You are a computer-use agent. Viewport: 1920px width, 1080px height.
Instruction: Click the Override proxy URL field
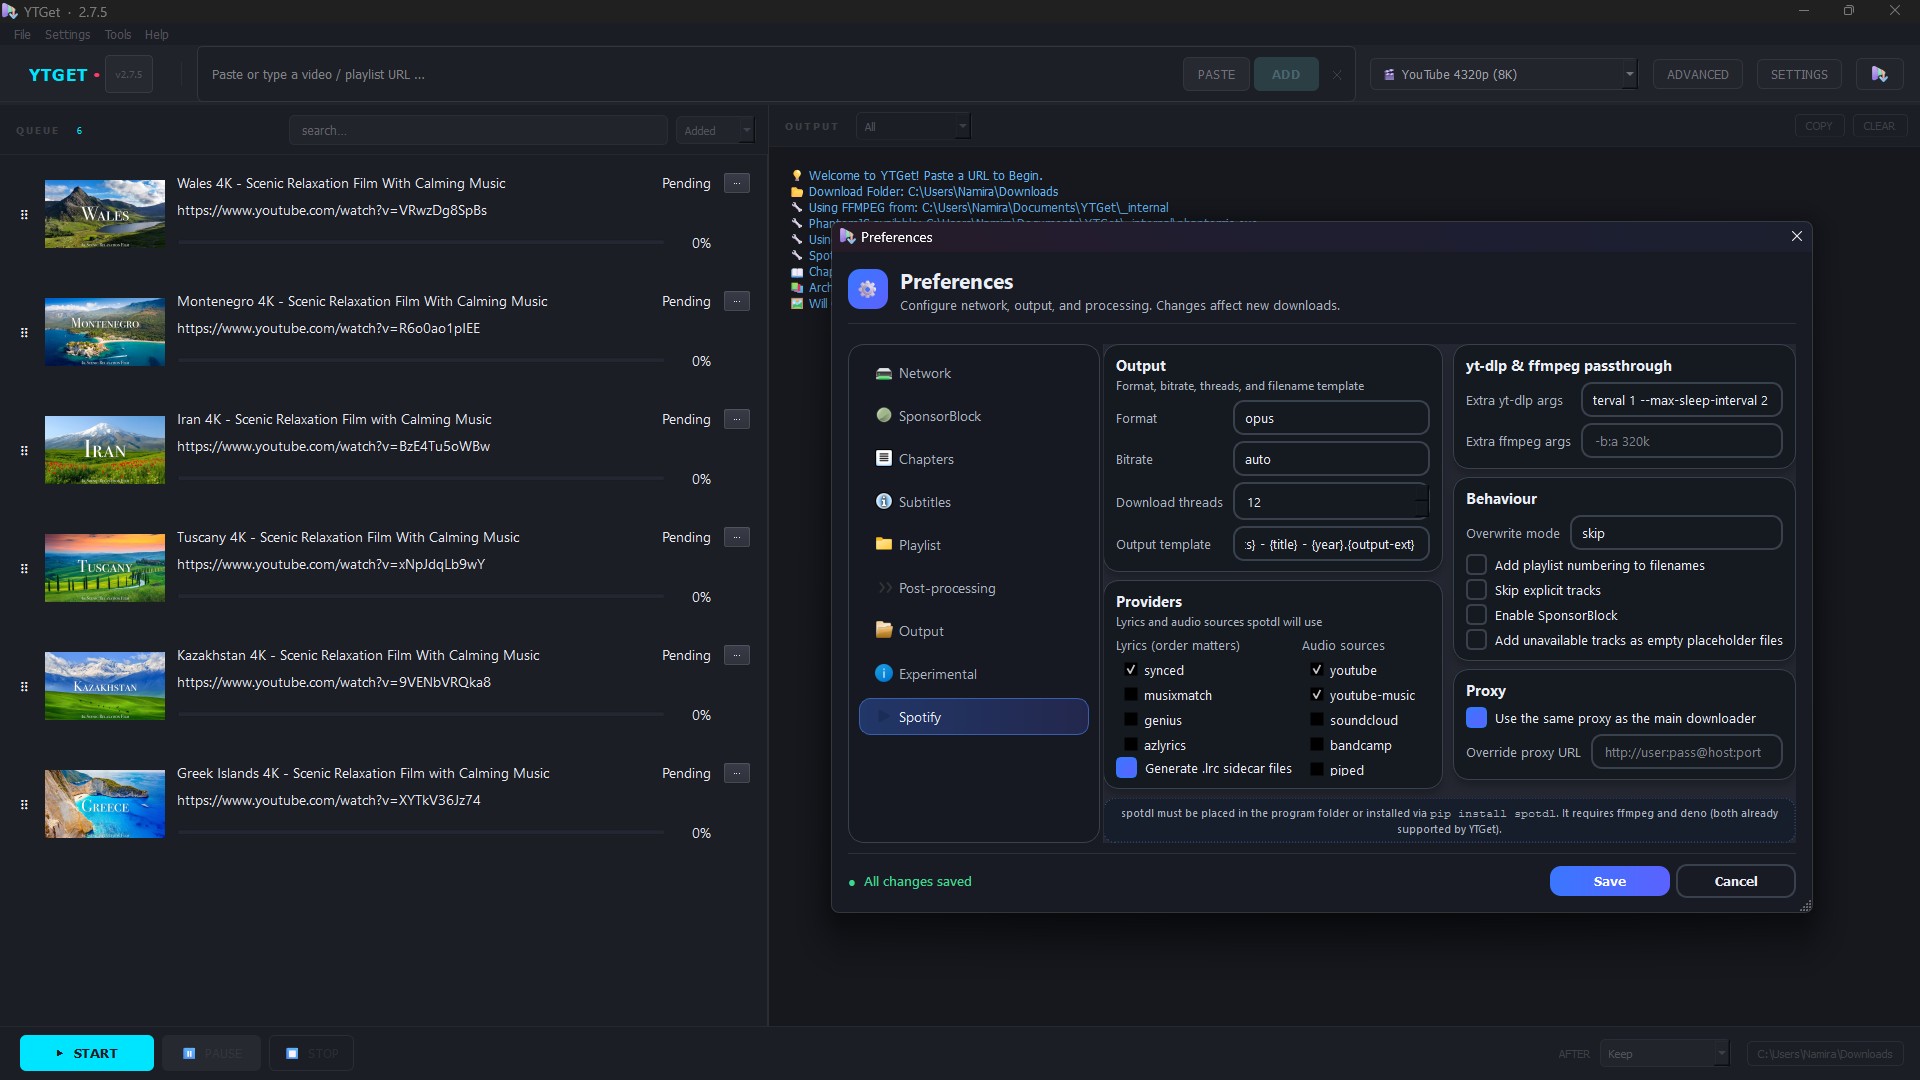(x=1686, y=752)
